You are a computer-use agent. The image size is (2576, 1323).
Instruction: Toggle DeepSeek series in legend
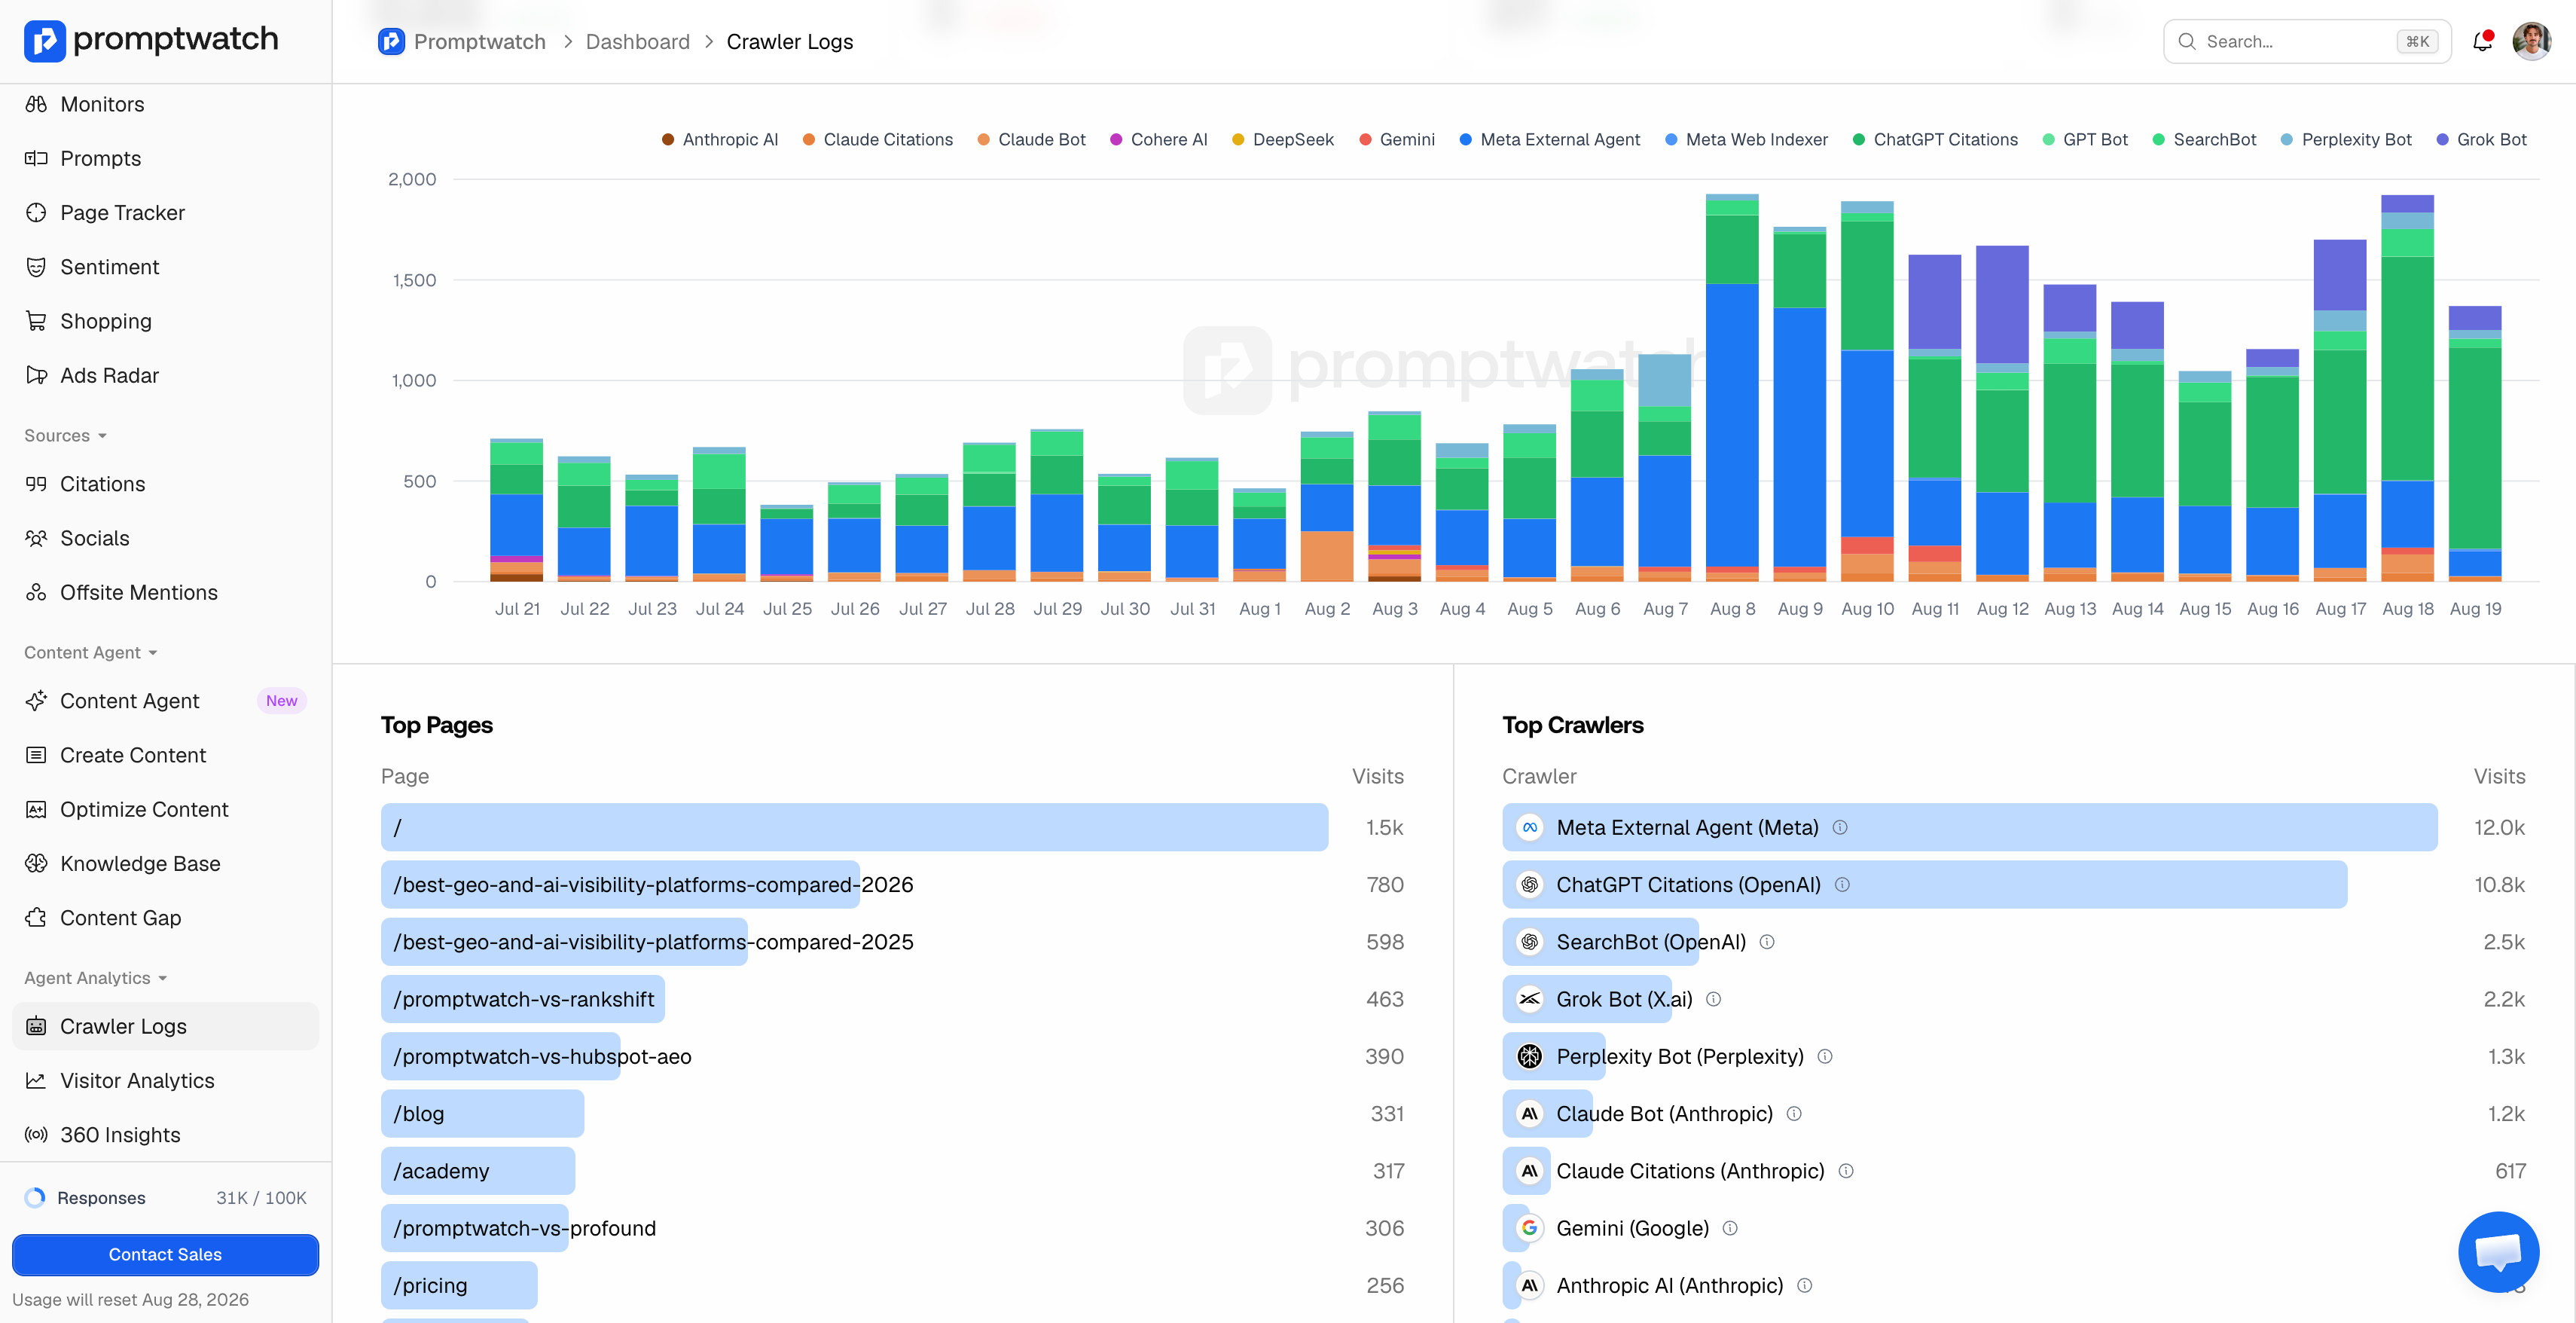pos(1282,140)
